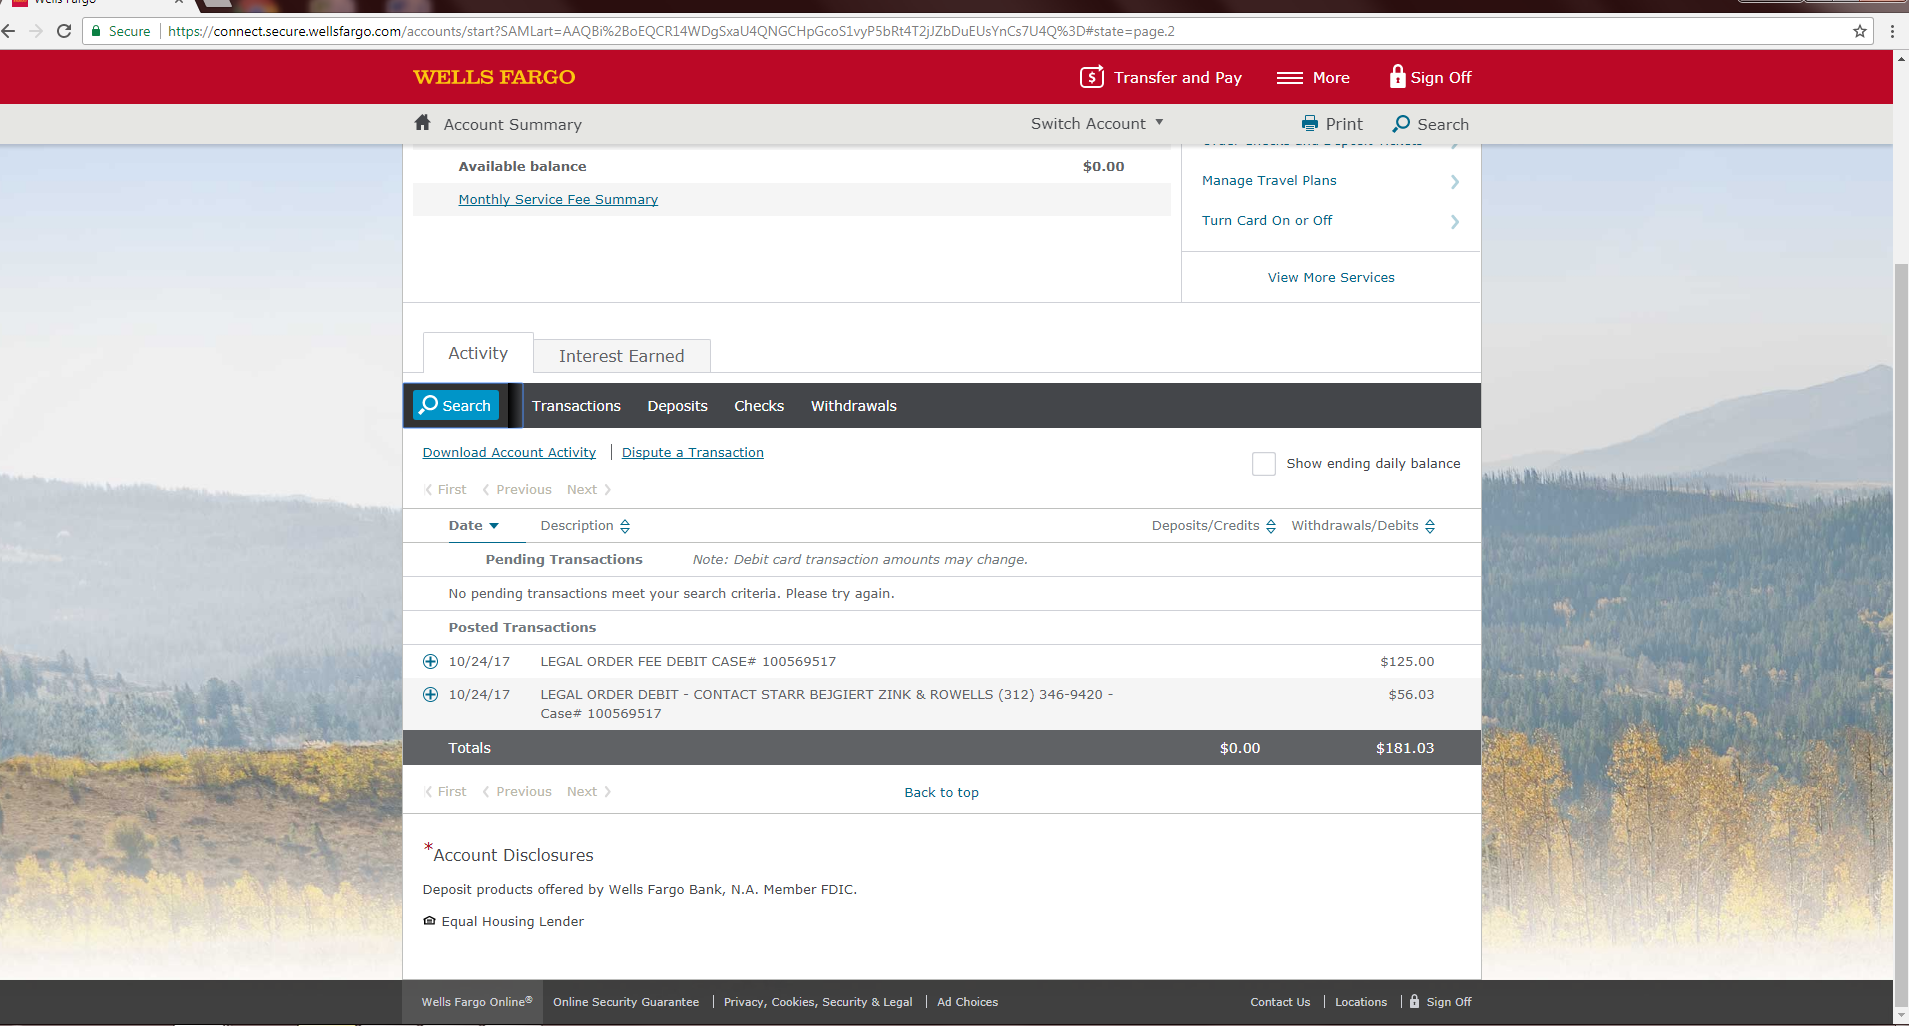Click First in the top pagination

click(446, 490)
